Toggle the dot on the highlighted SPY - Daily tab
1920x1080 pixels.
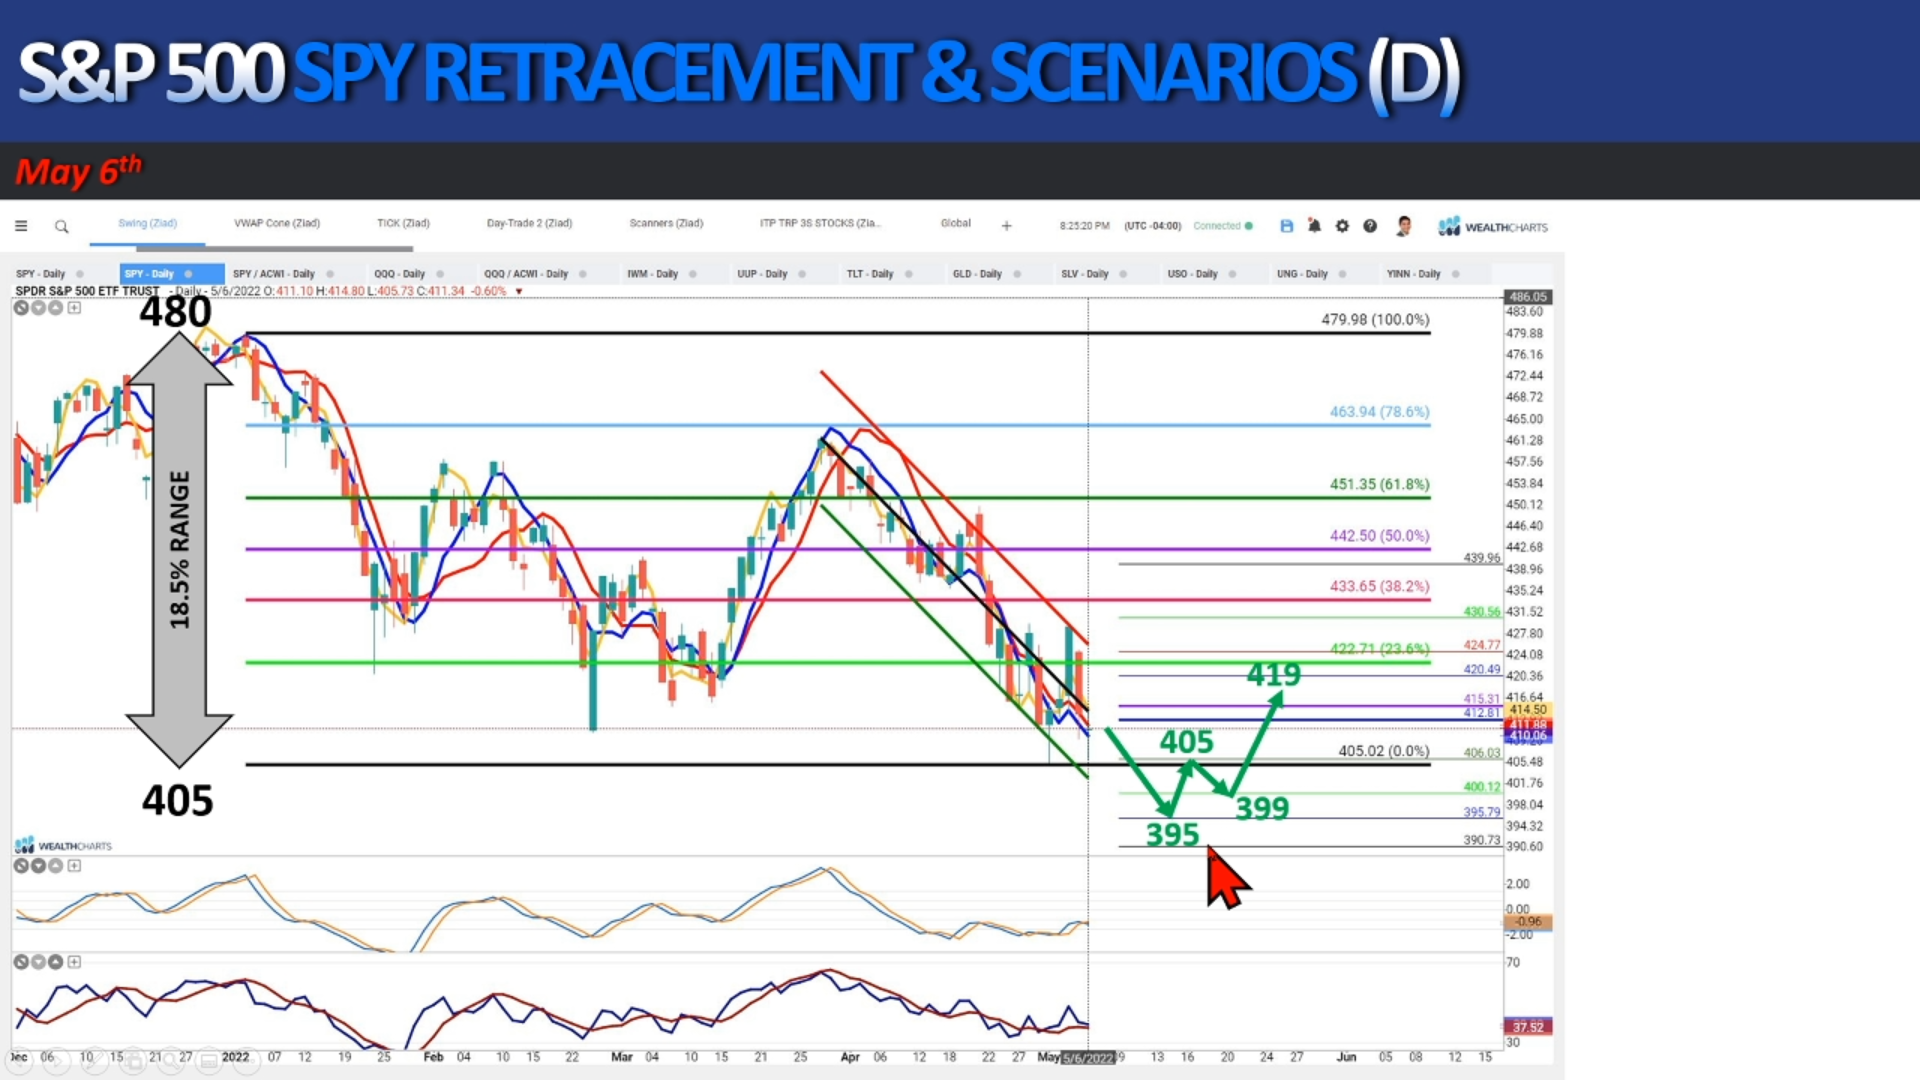pos(188,274)
